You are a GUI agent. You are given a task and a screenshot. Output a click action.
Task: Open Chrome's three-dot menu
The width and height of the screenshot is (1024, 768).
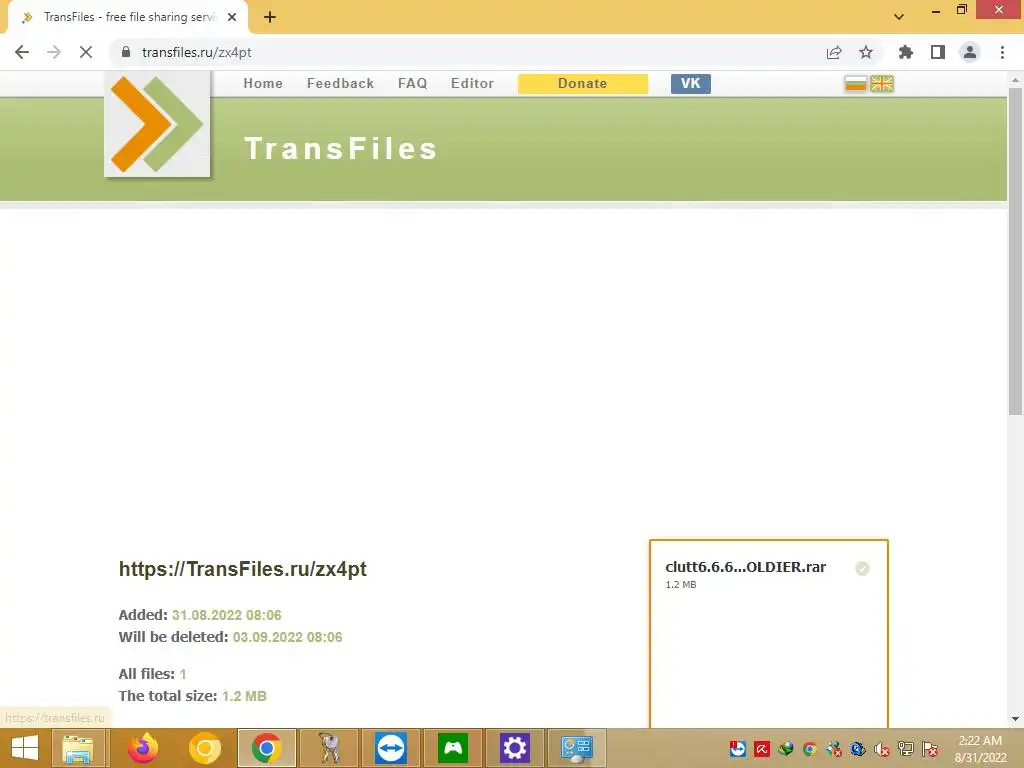[x=1002, y=52]
